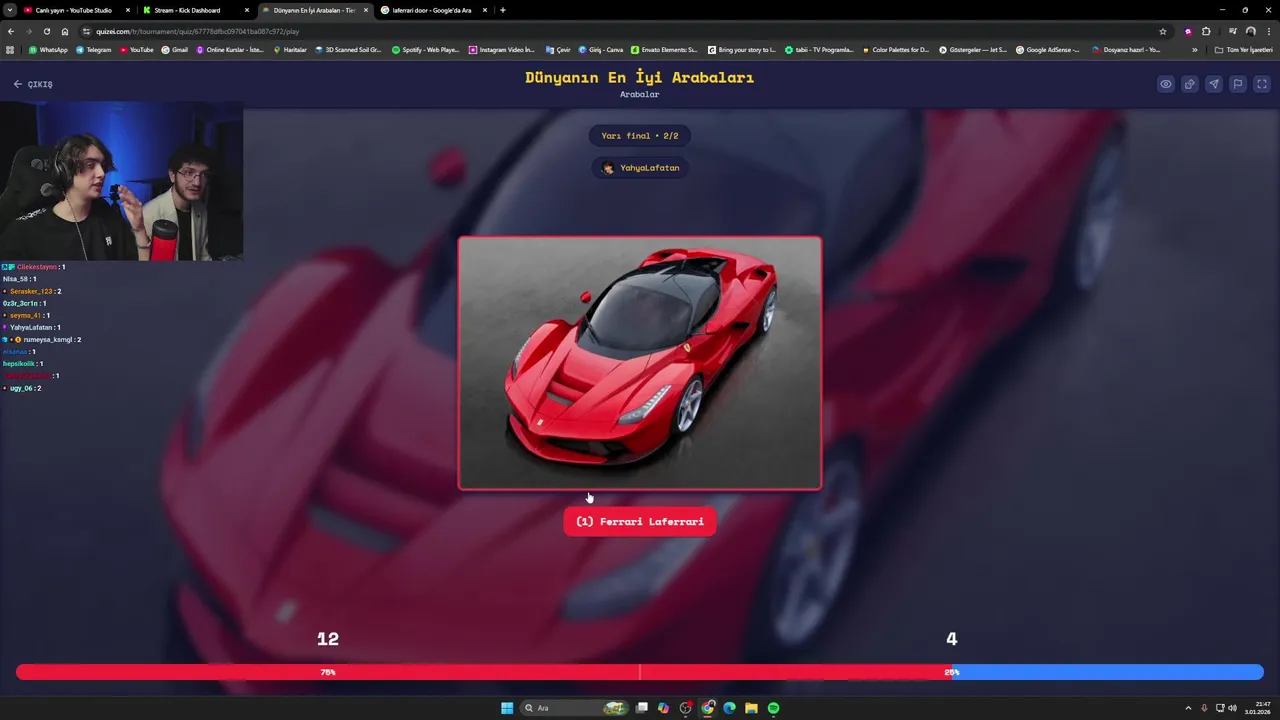Click the webcam overlay video
The image size is (1280, 720).
[x=121, y=180]
